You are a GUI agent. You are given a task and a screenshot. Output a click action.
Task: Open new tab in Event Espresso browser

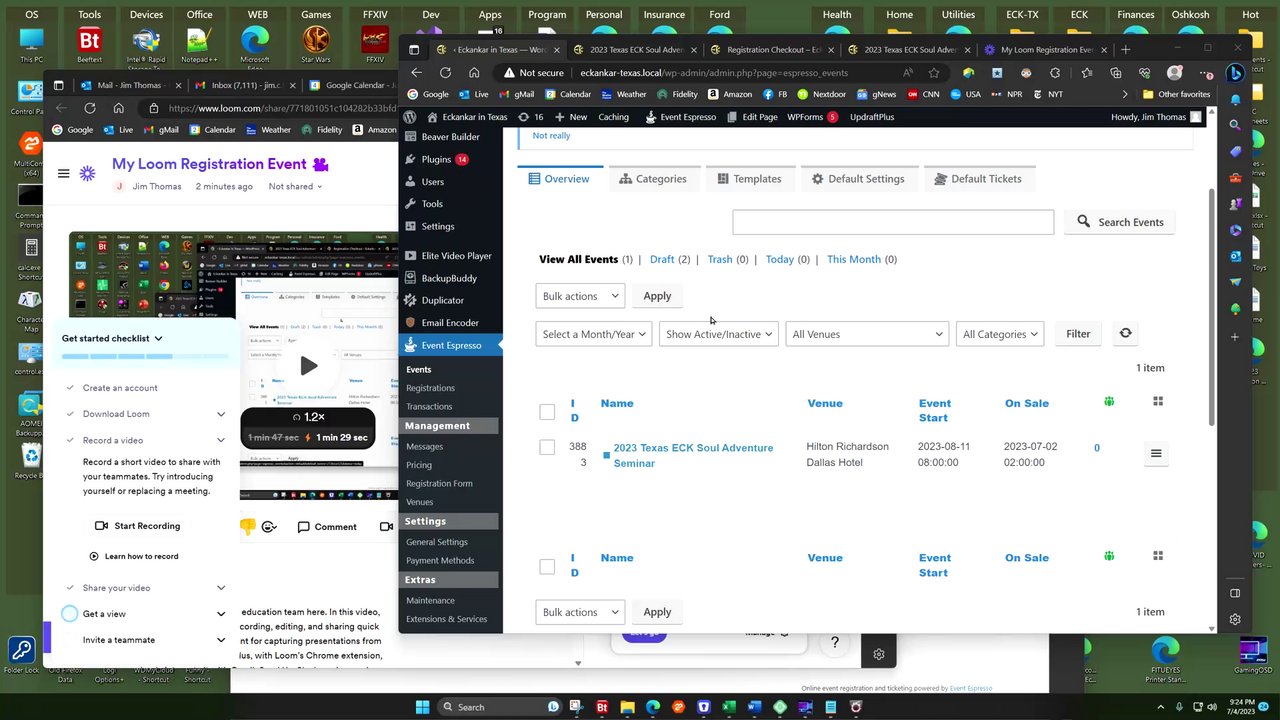click(1126, 49)
